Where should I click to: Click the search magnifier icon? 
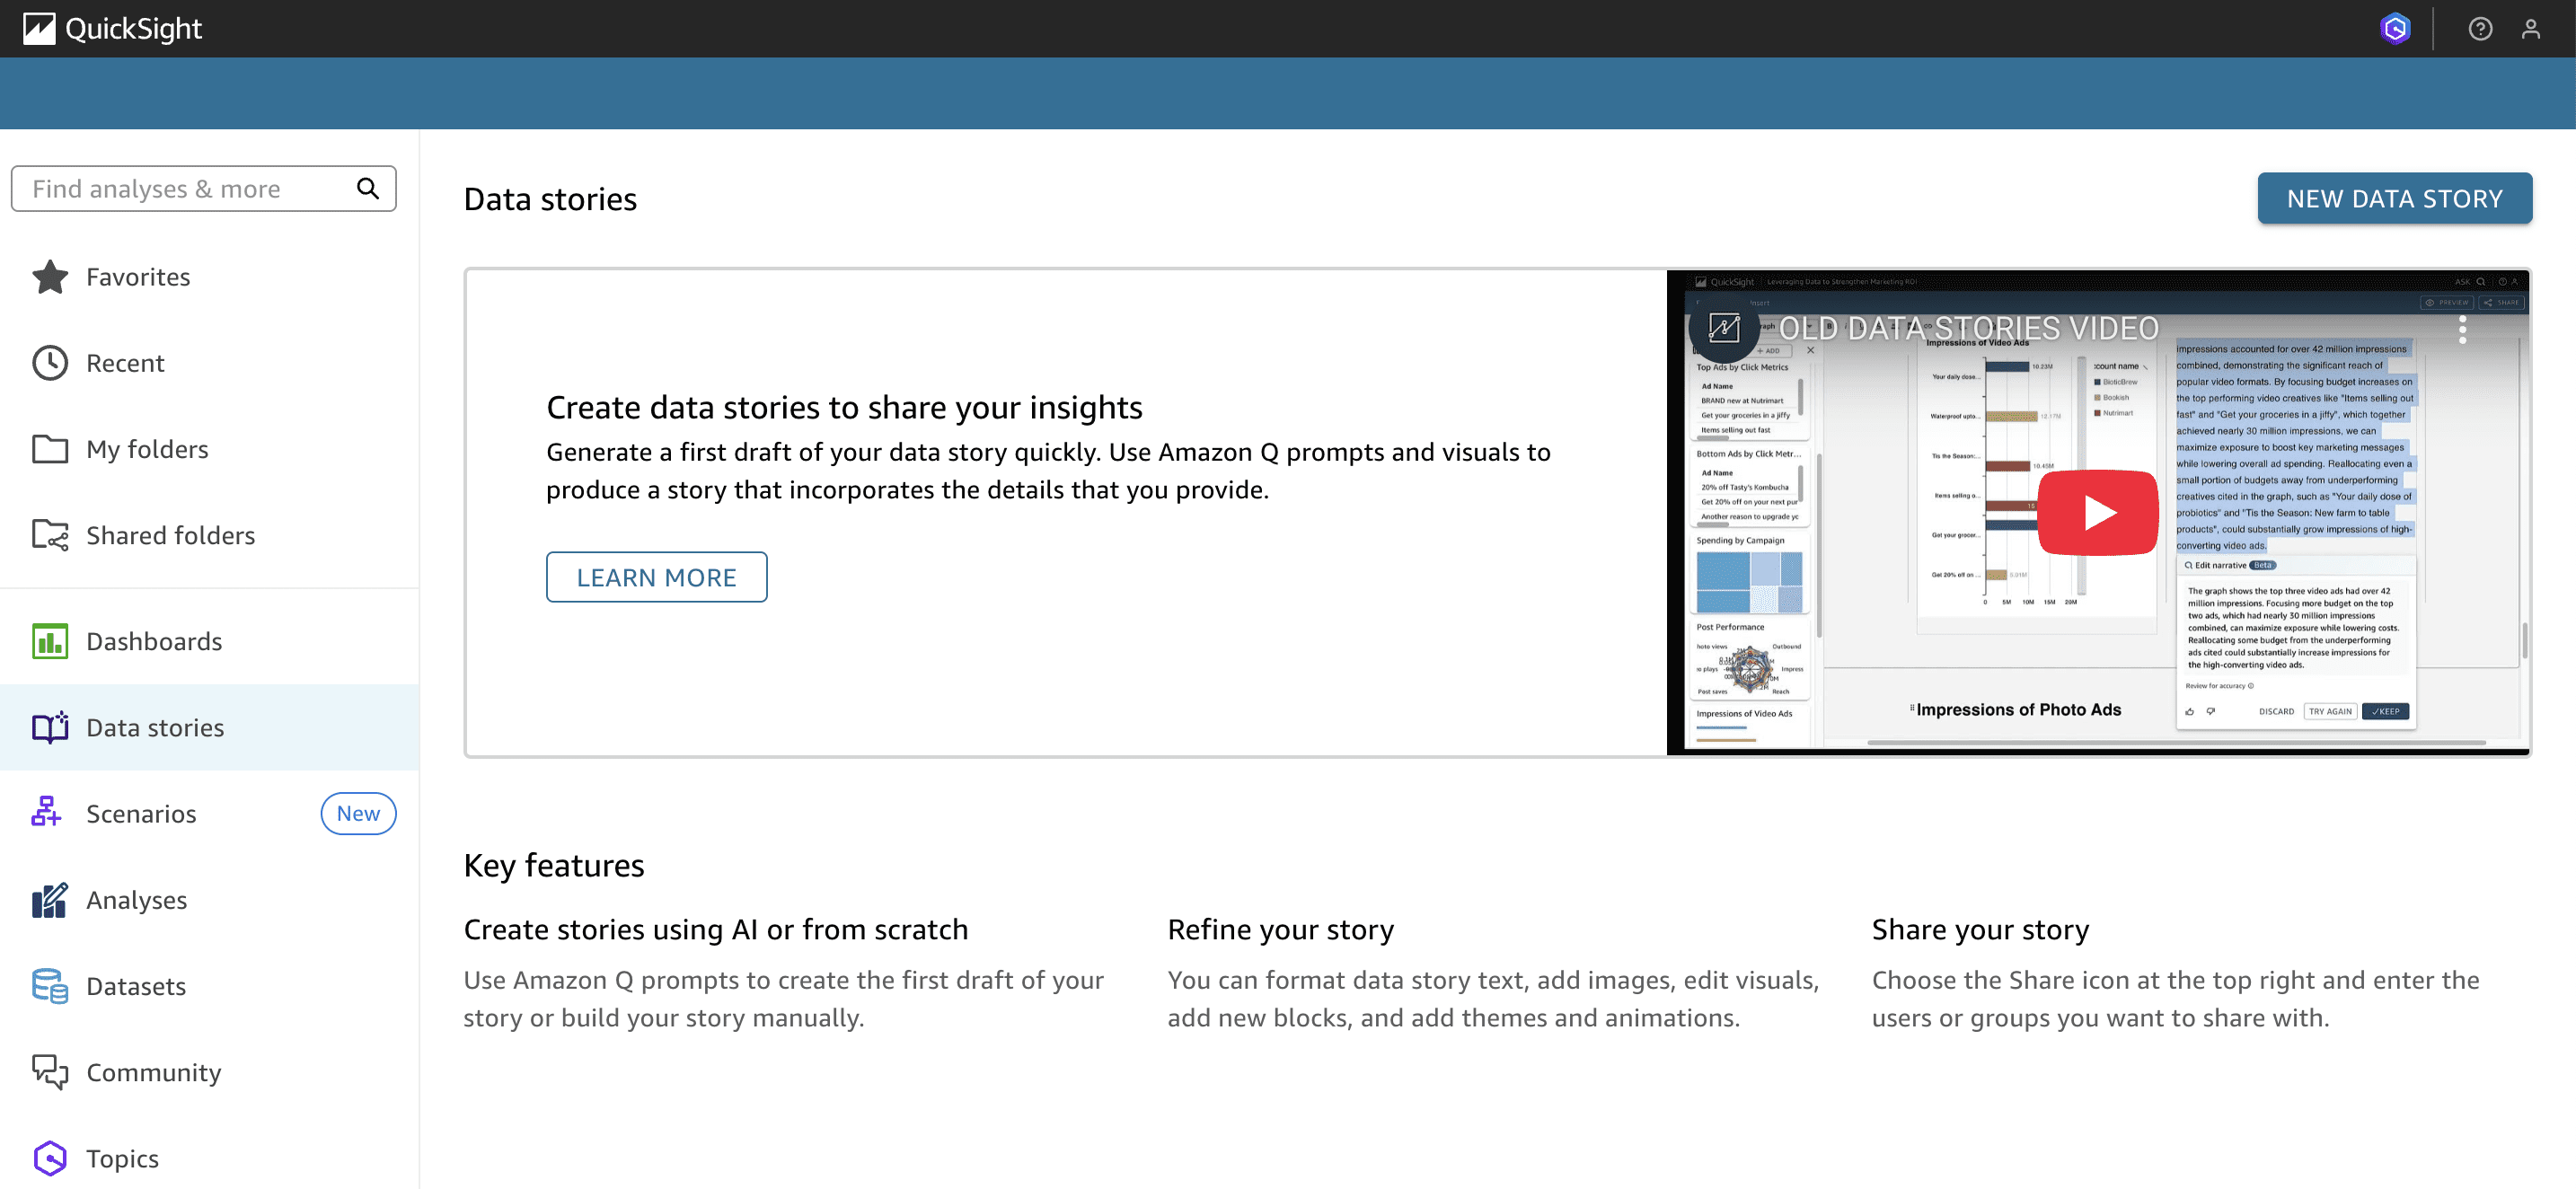point(368,189)
